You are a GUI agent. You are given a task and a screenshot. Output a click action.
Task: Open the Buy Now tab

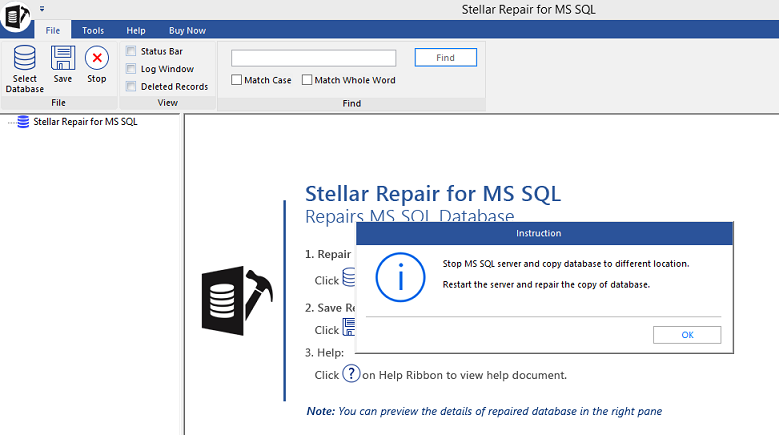click(187, 30)
